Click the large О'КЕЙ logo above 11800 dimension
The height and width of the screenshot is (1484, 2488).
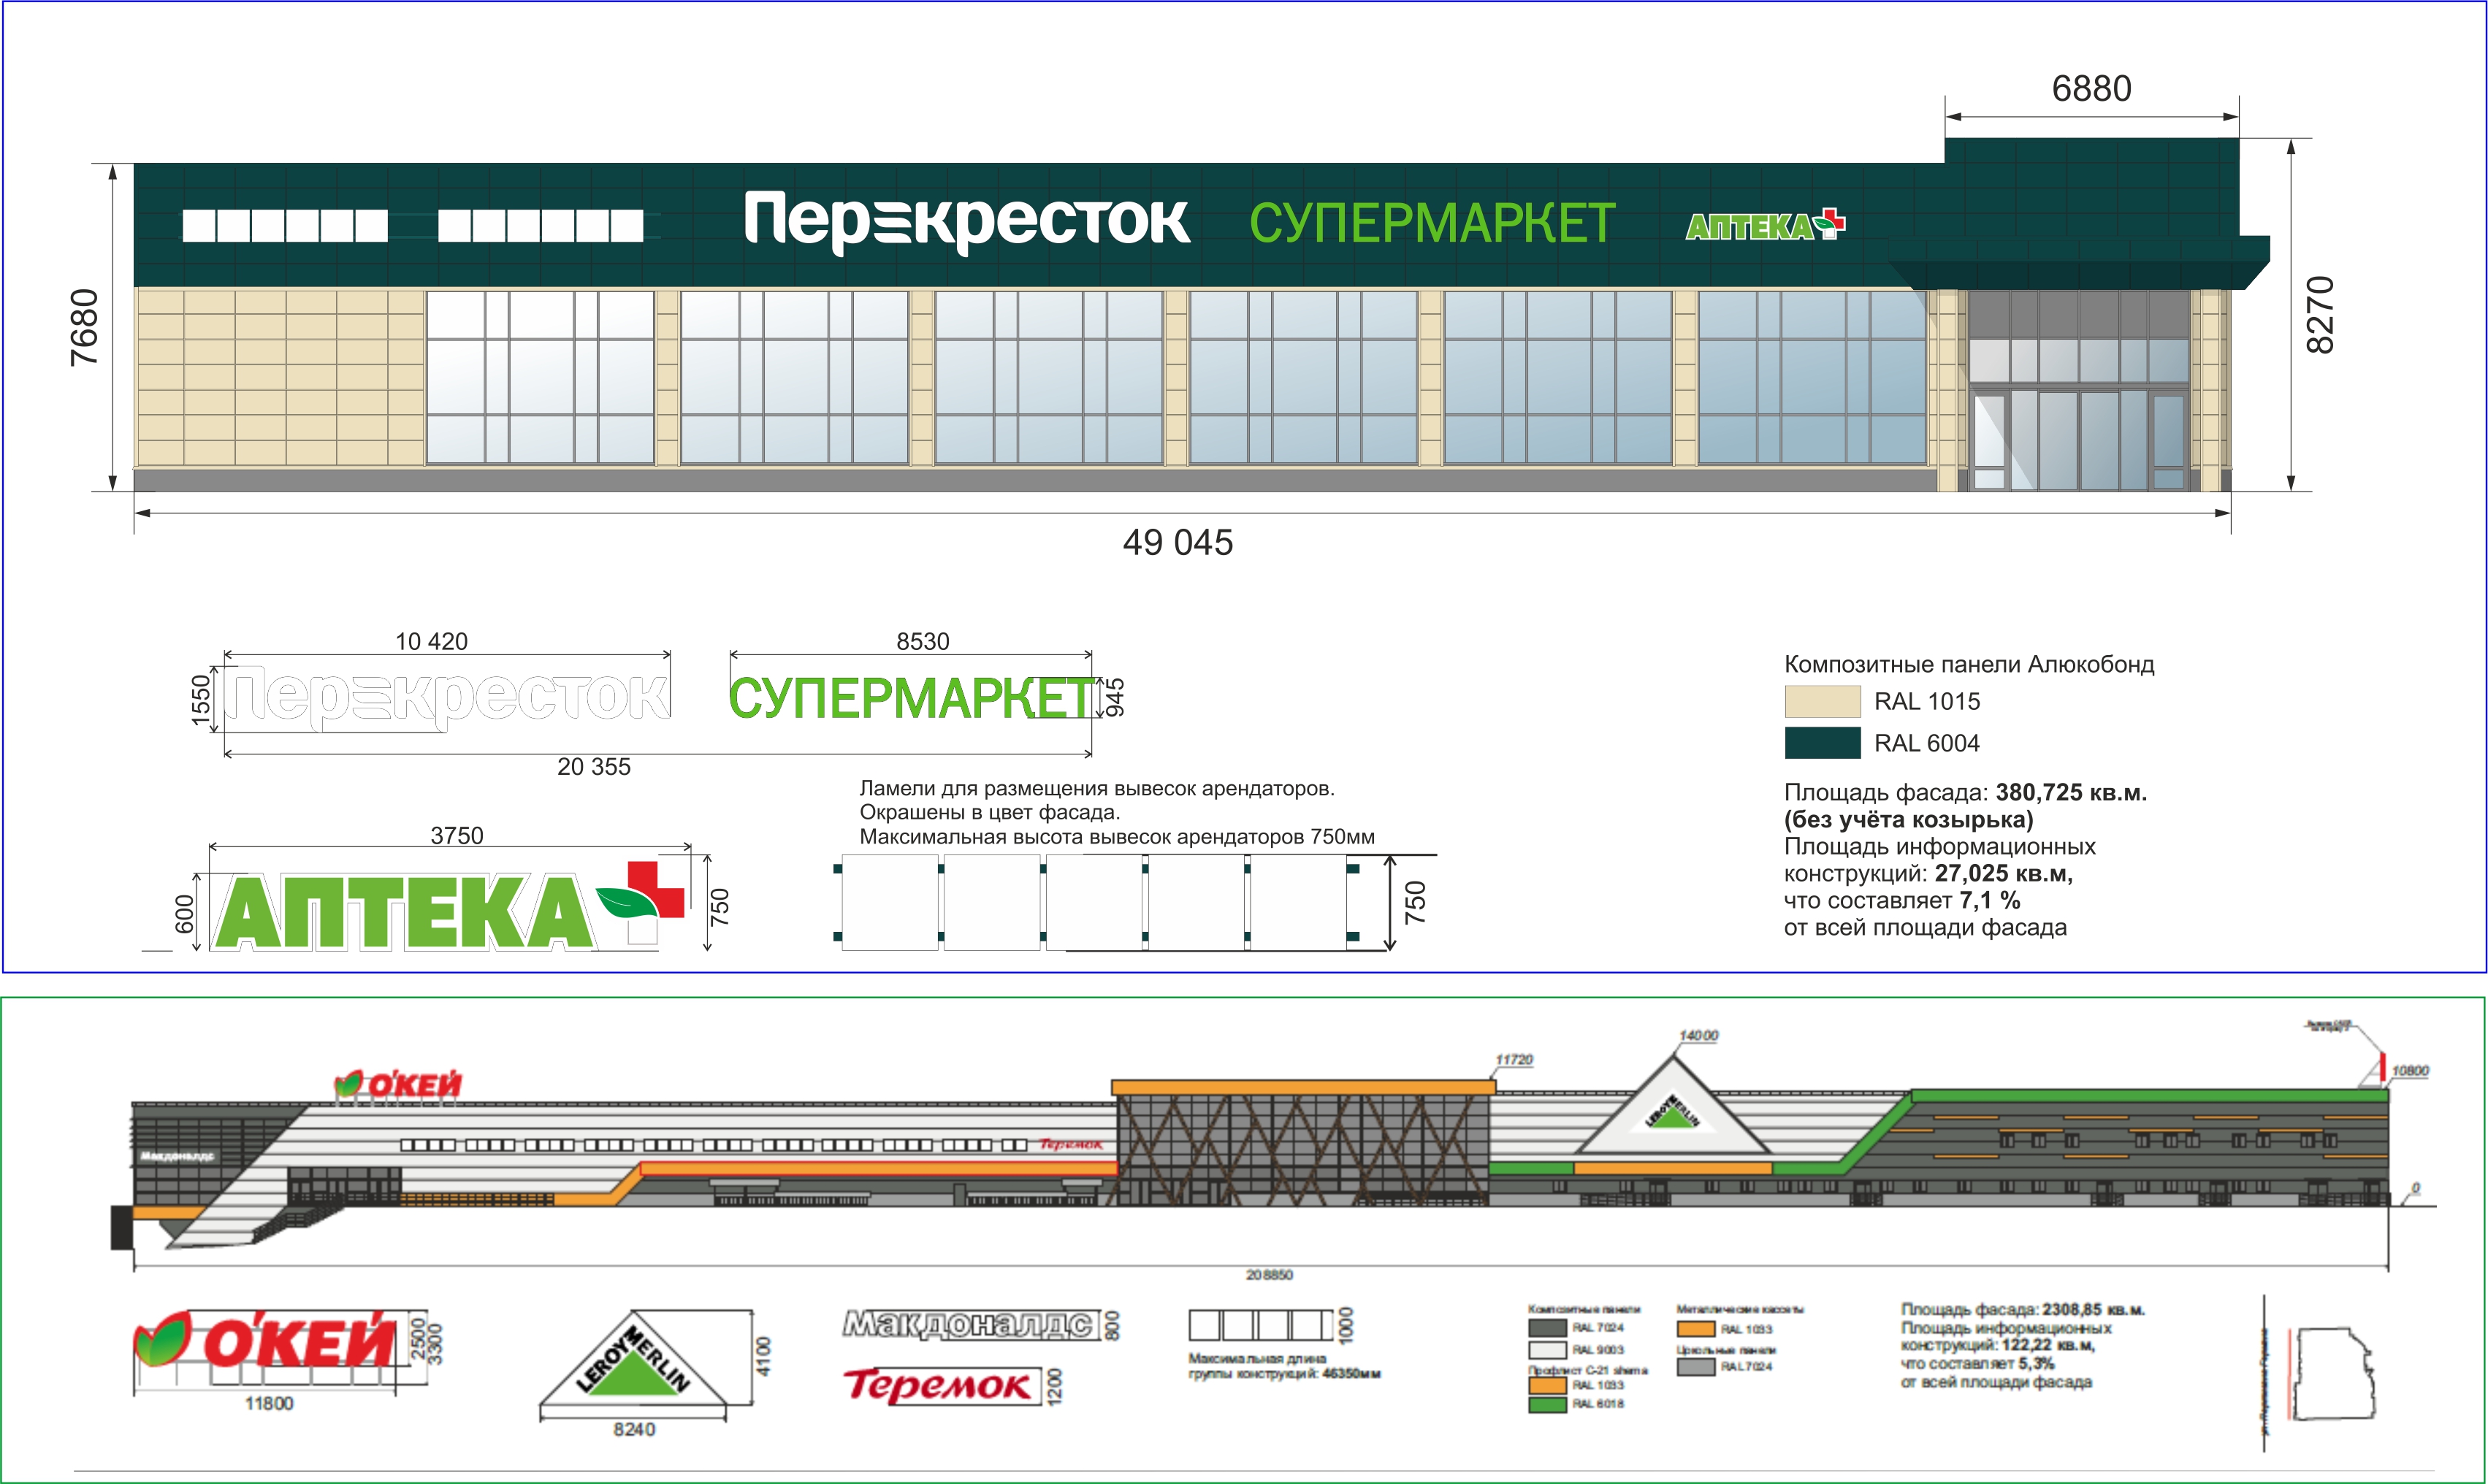pyautogui.click(x=265, y=1340)
